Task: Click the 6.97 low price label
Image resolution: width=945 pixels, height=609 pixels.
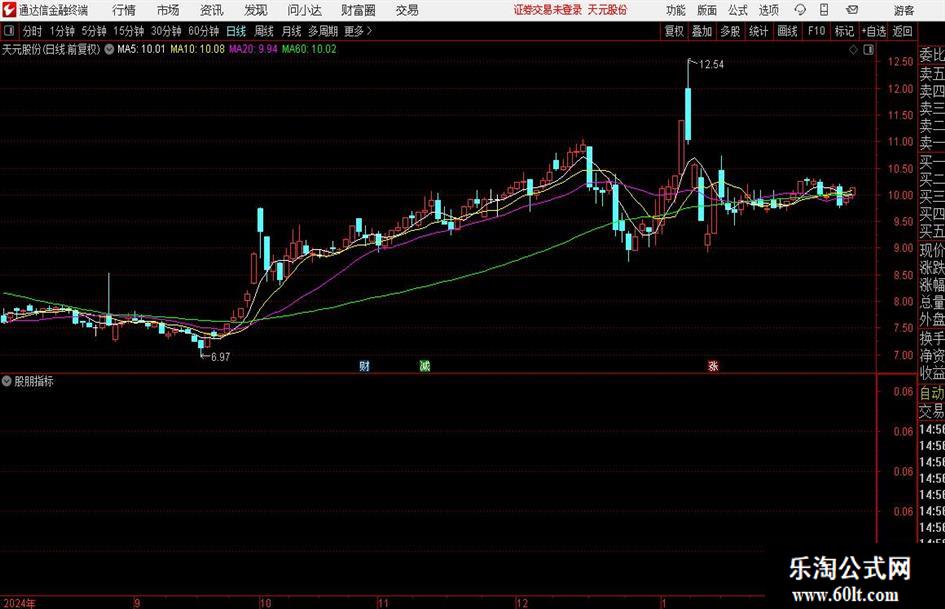Action: point(221,357)
